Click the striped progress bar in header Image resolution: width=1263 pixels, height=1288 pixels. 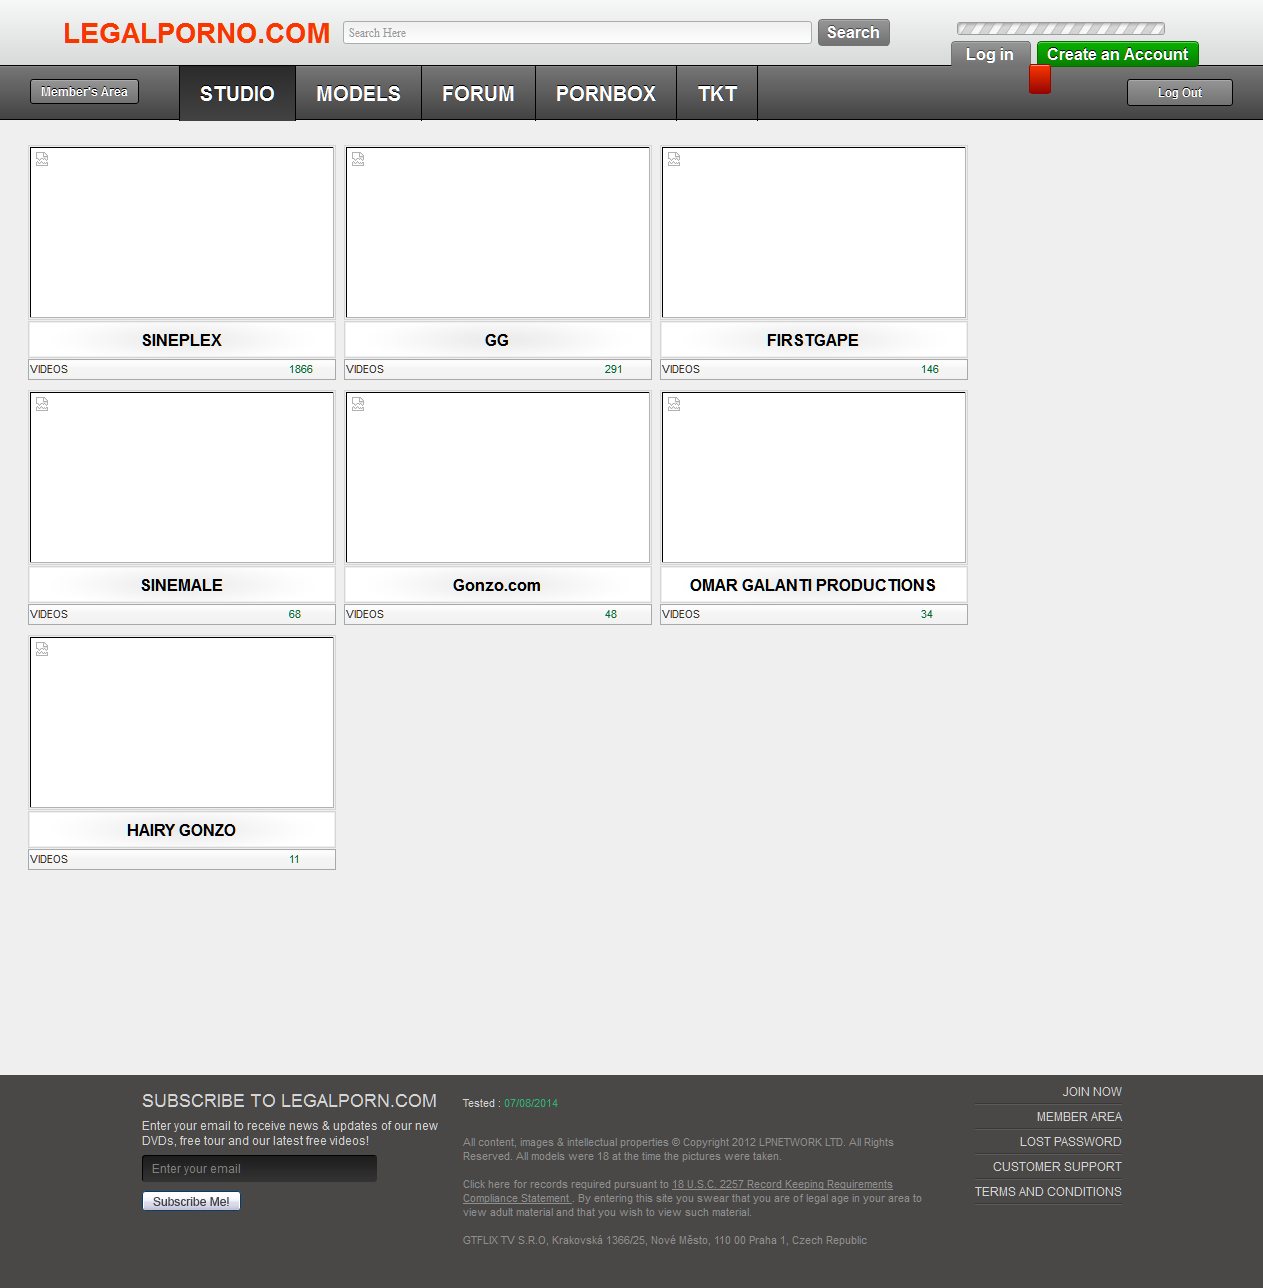coord(1060,29)
